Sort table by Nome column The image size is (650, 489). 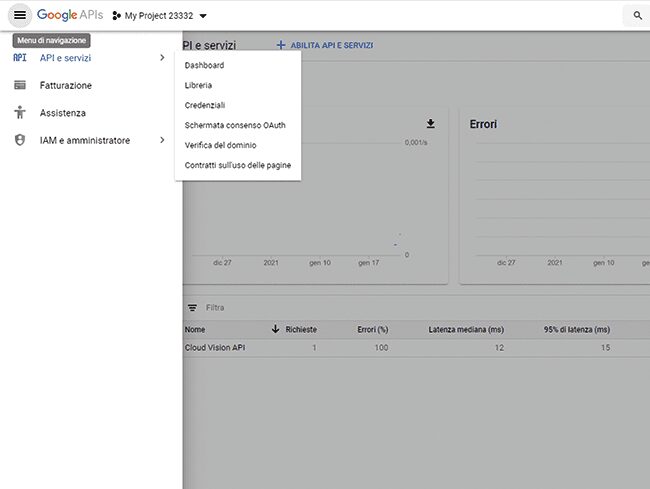click(x=195, y=329)
